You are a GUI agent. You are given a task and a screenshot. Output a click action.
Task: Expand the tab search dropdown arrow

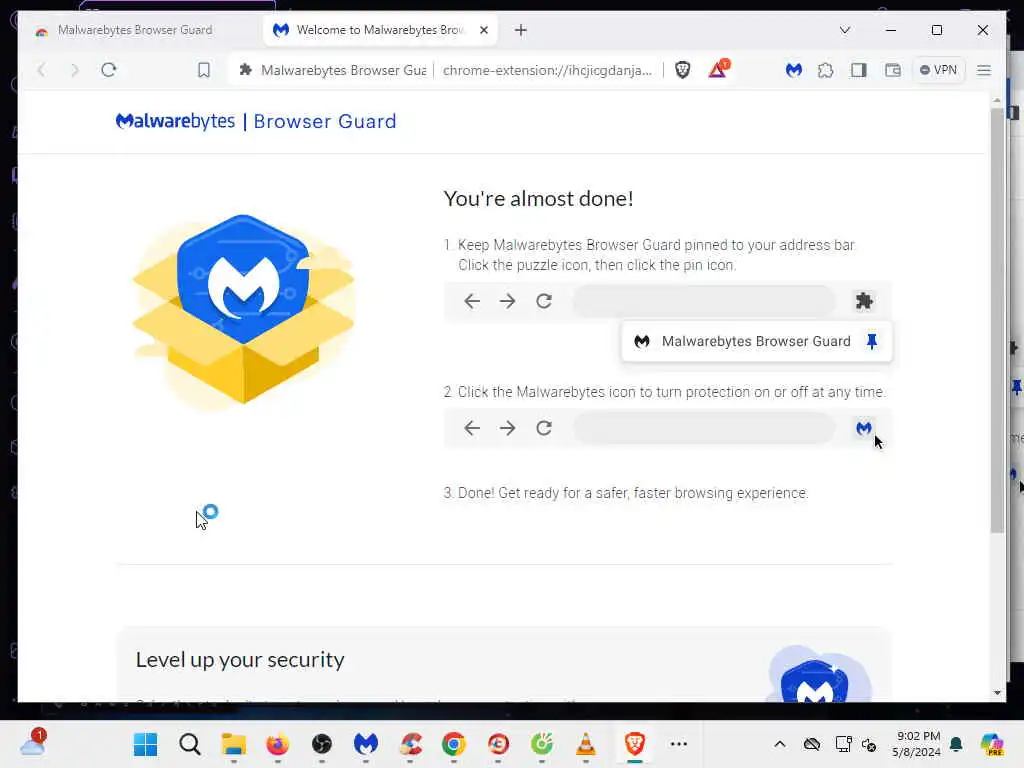coord(844,30)
